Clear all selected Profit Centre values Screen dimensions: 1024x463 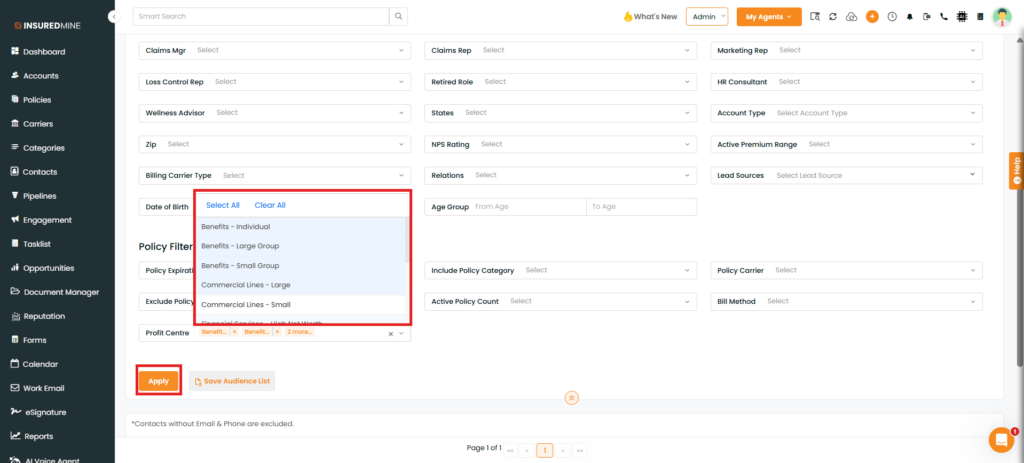pyautogui.click(x=390, y=333)
